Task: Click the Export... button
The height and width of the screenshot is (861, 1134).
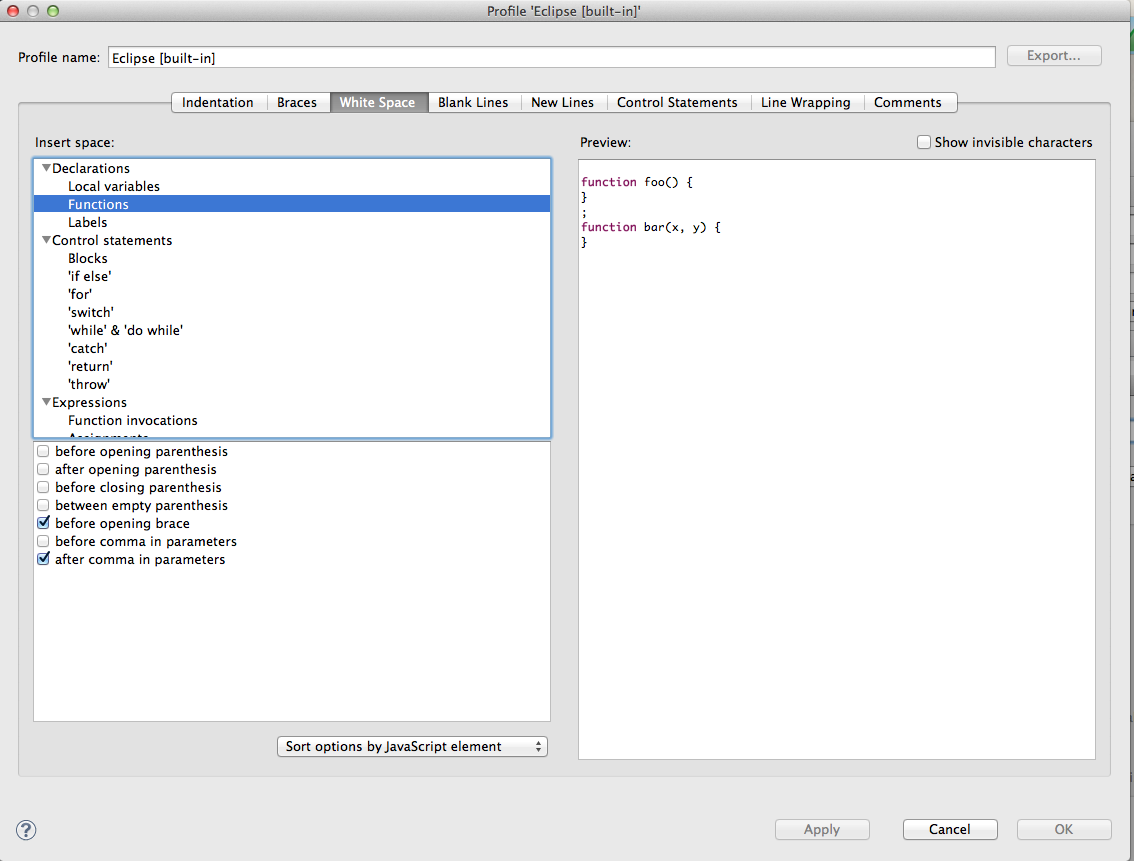Action: pyautogui.click(x=1053, y=56)
